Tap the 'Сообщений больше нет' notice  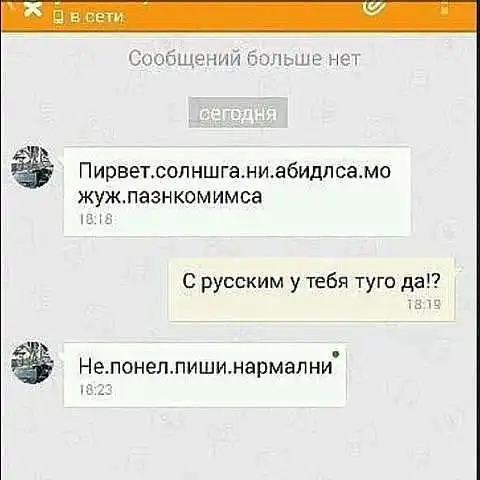[244, 59]
